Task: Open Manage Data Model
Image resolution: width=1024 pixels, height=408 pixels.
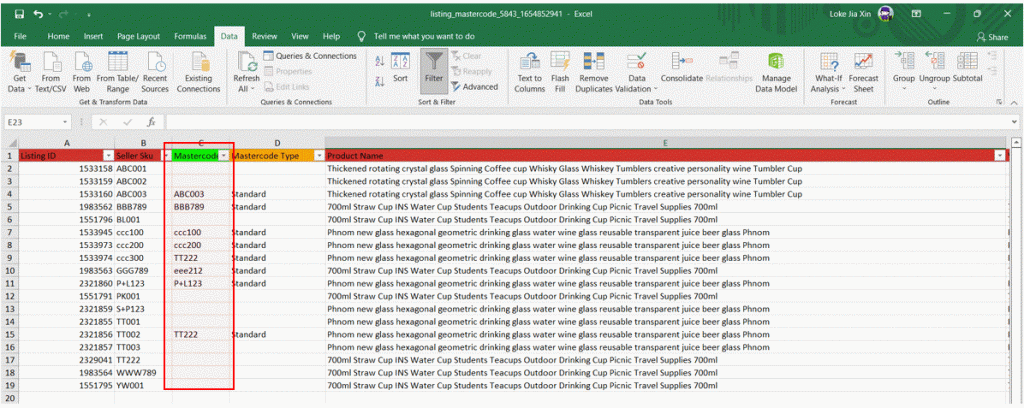Action: pos(776,72)
